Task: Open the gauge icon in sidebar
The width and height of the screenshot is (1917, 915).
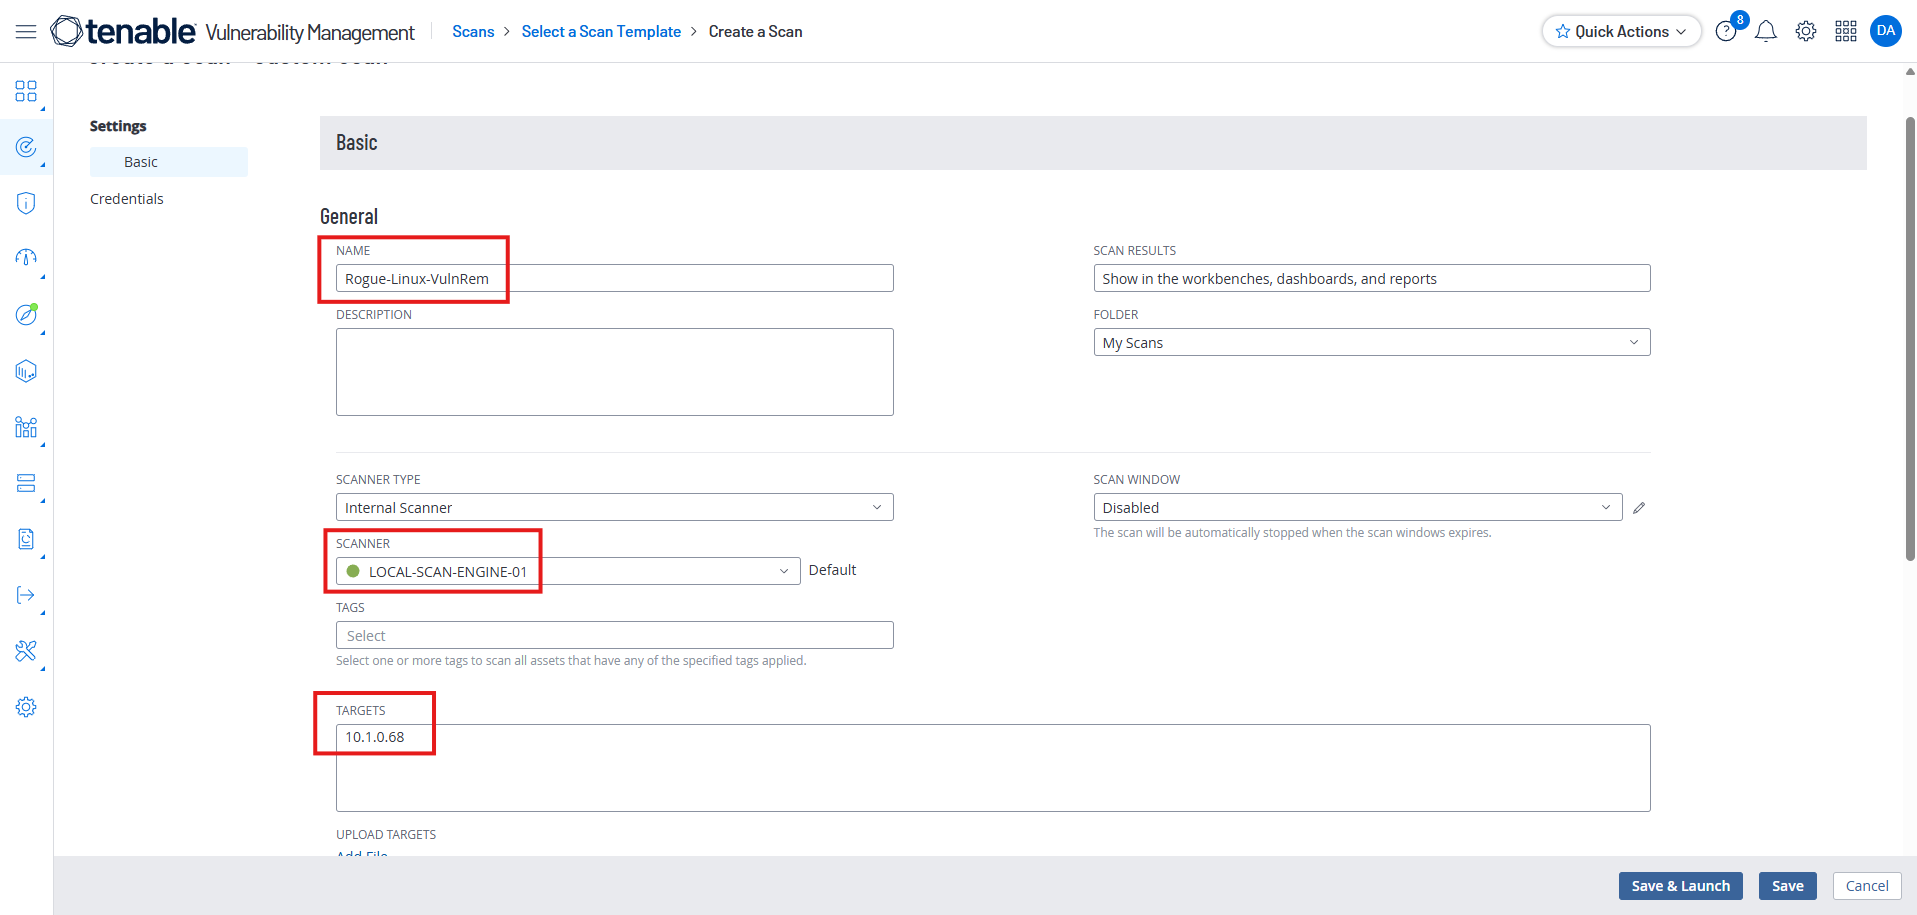Action: 26,258
